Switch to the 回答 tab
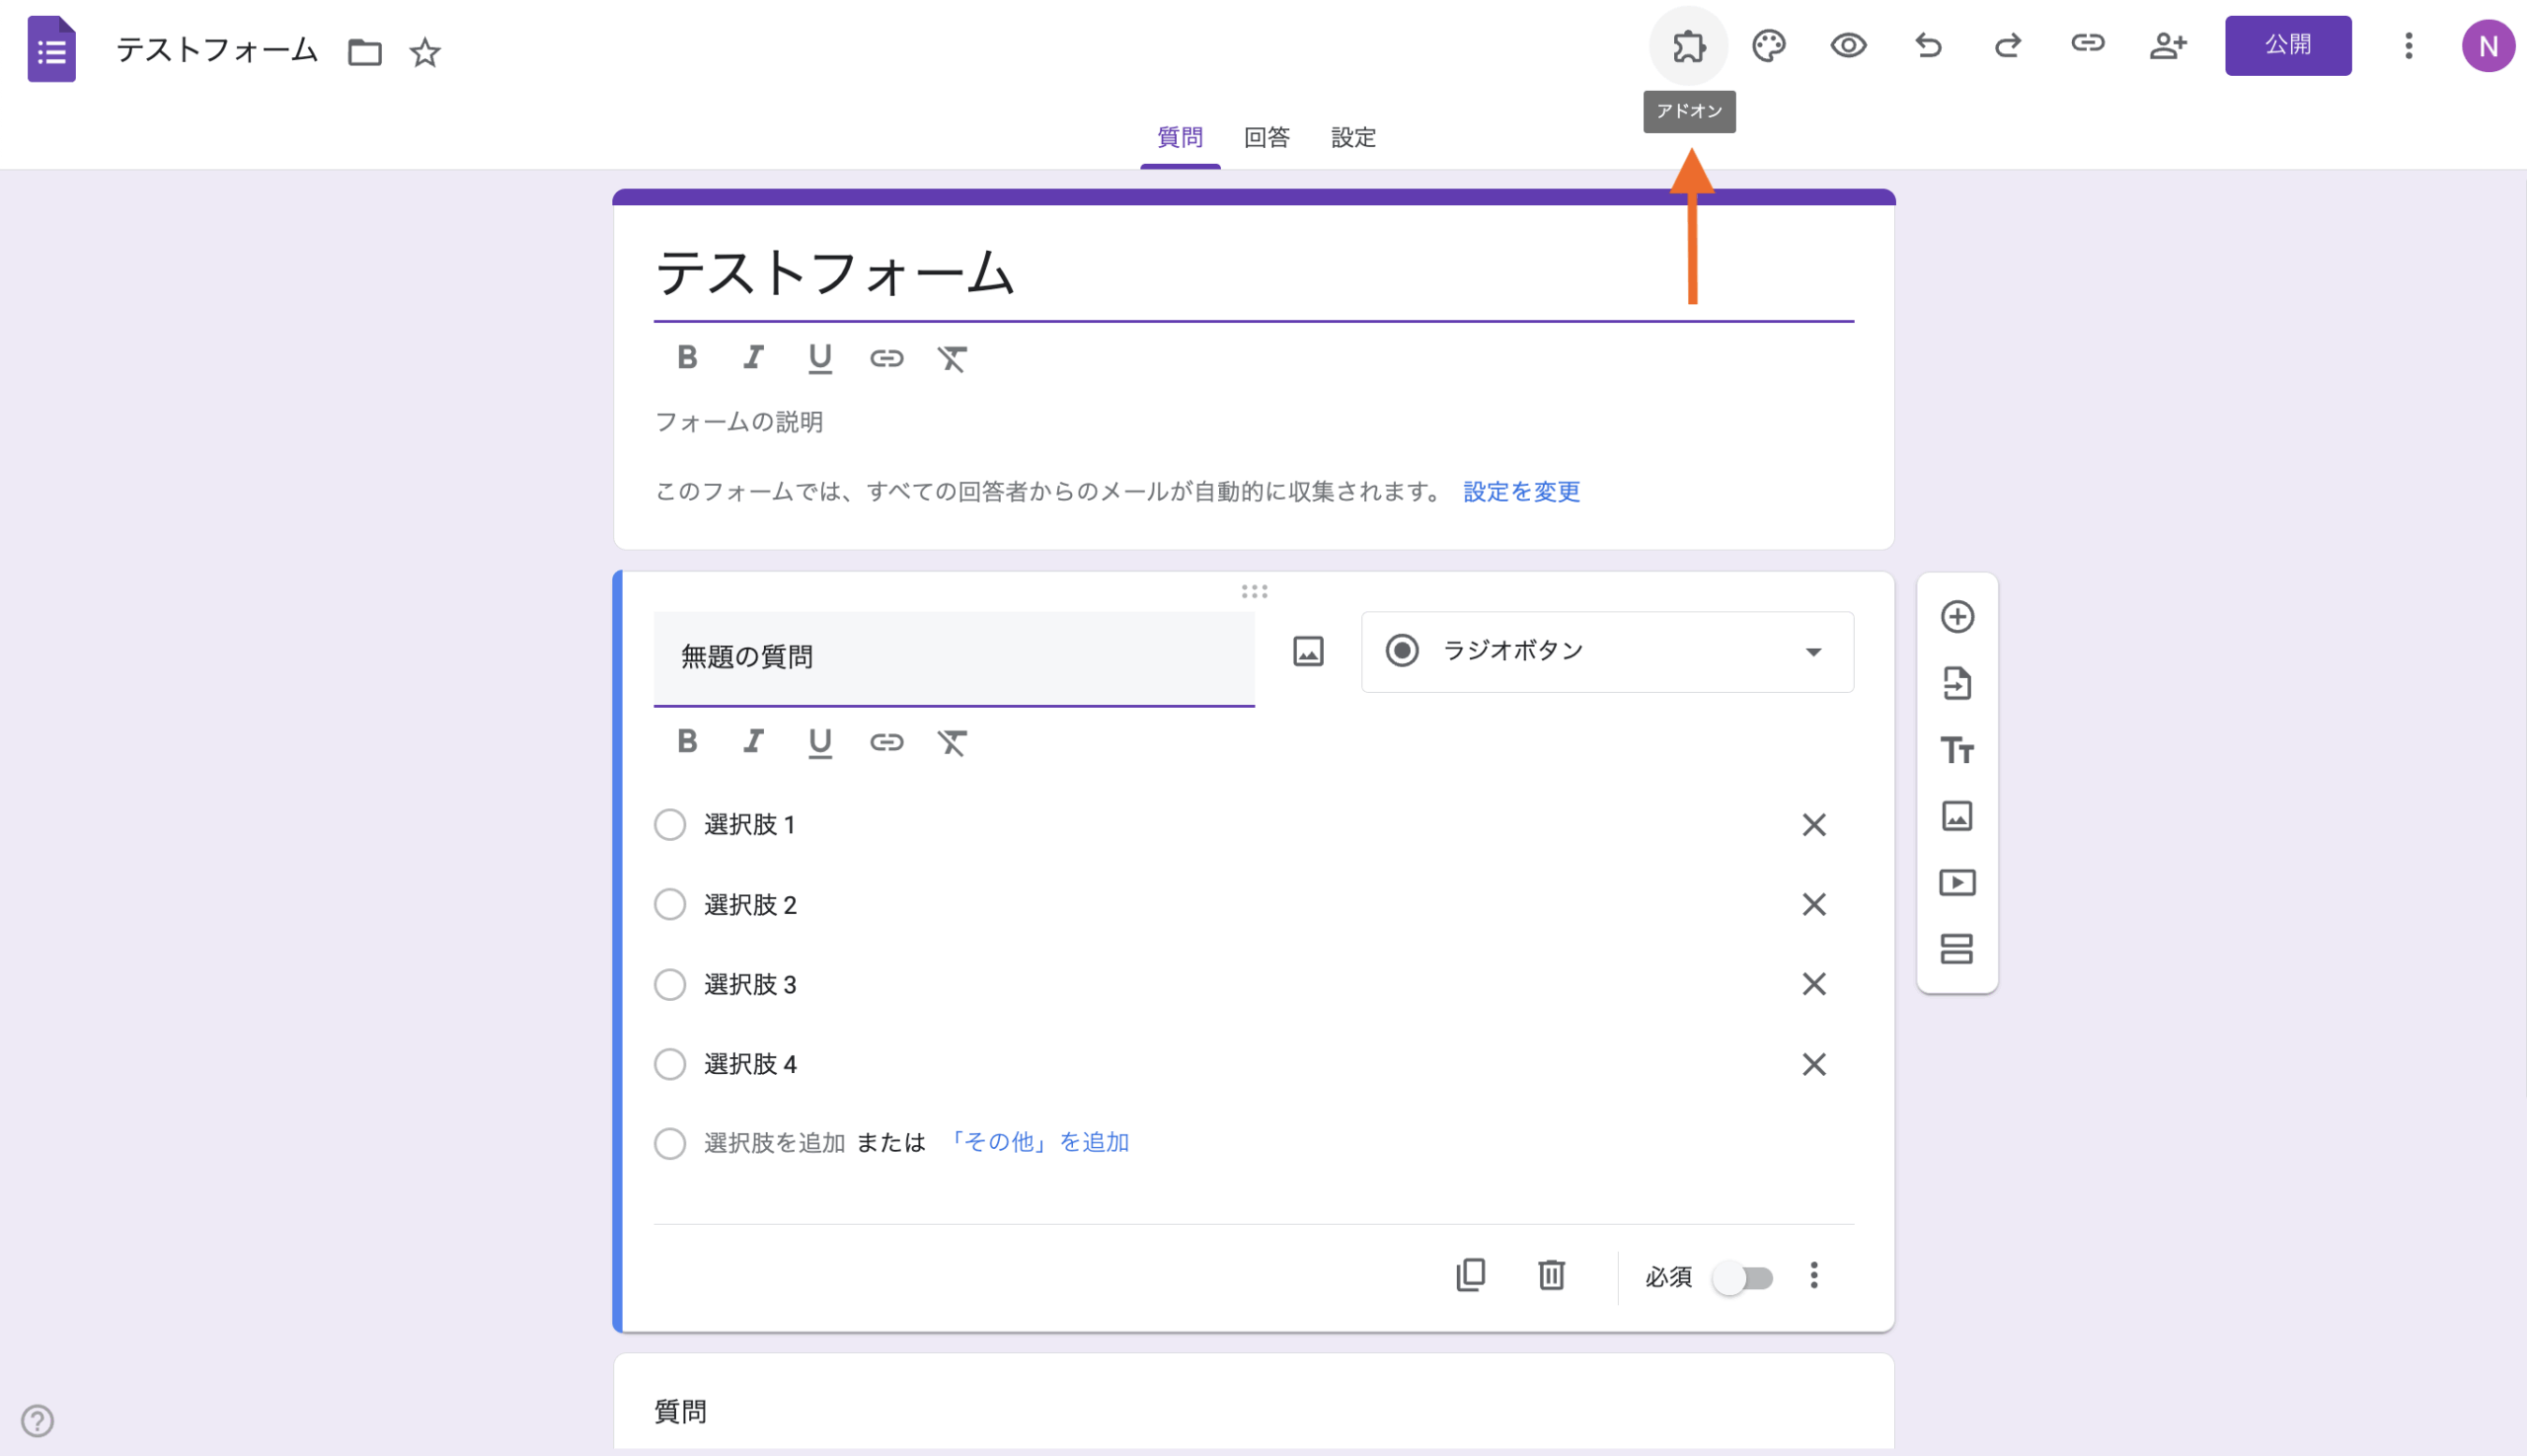Viewport: 2527px width, 1456px height. click(x=1265, y=137)
